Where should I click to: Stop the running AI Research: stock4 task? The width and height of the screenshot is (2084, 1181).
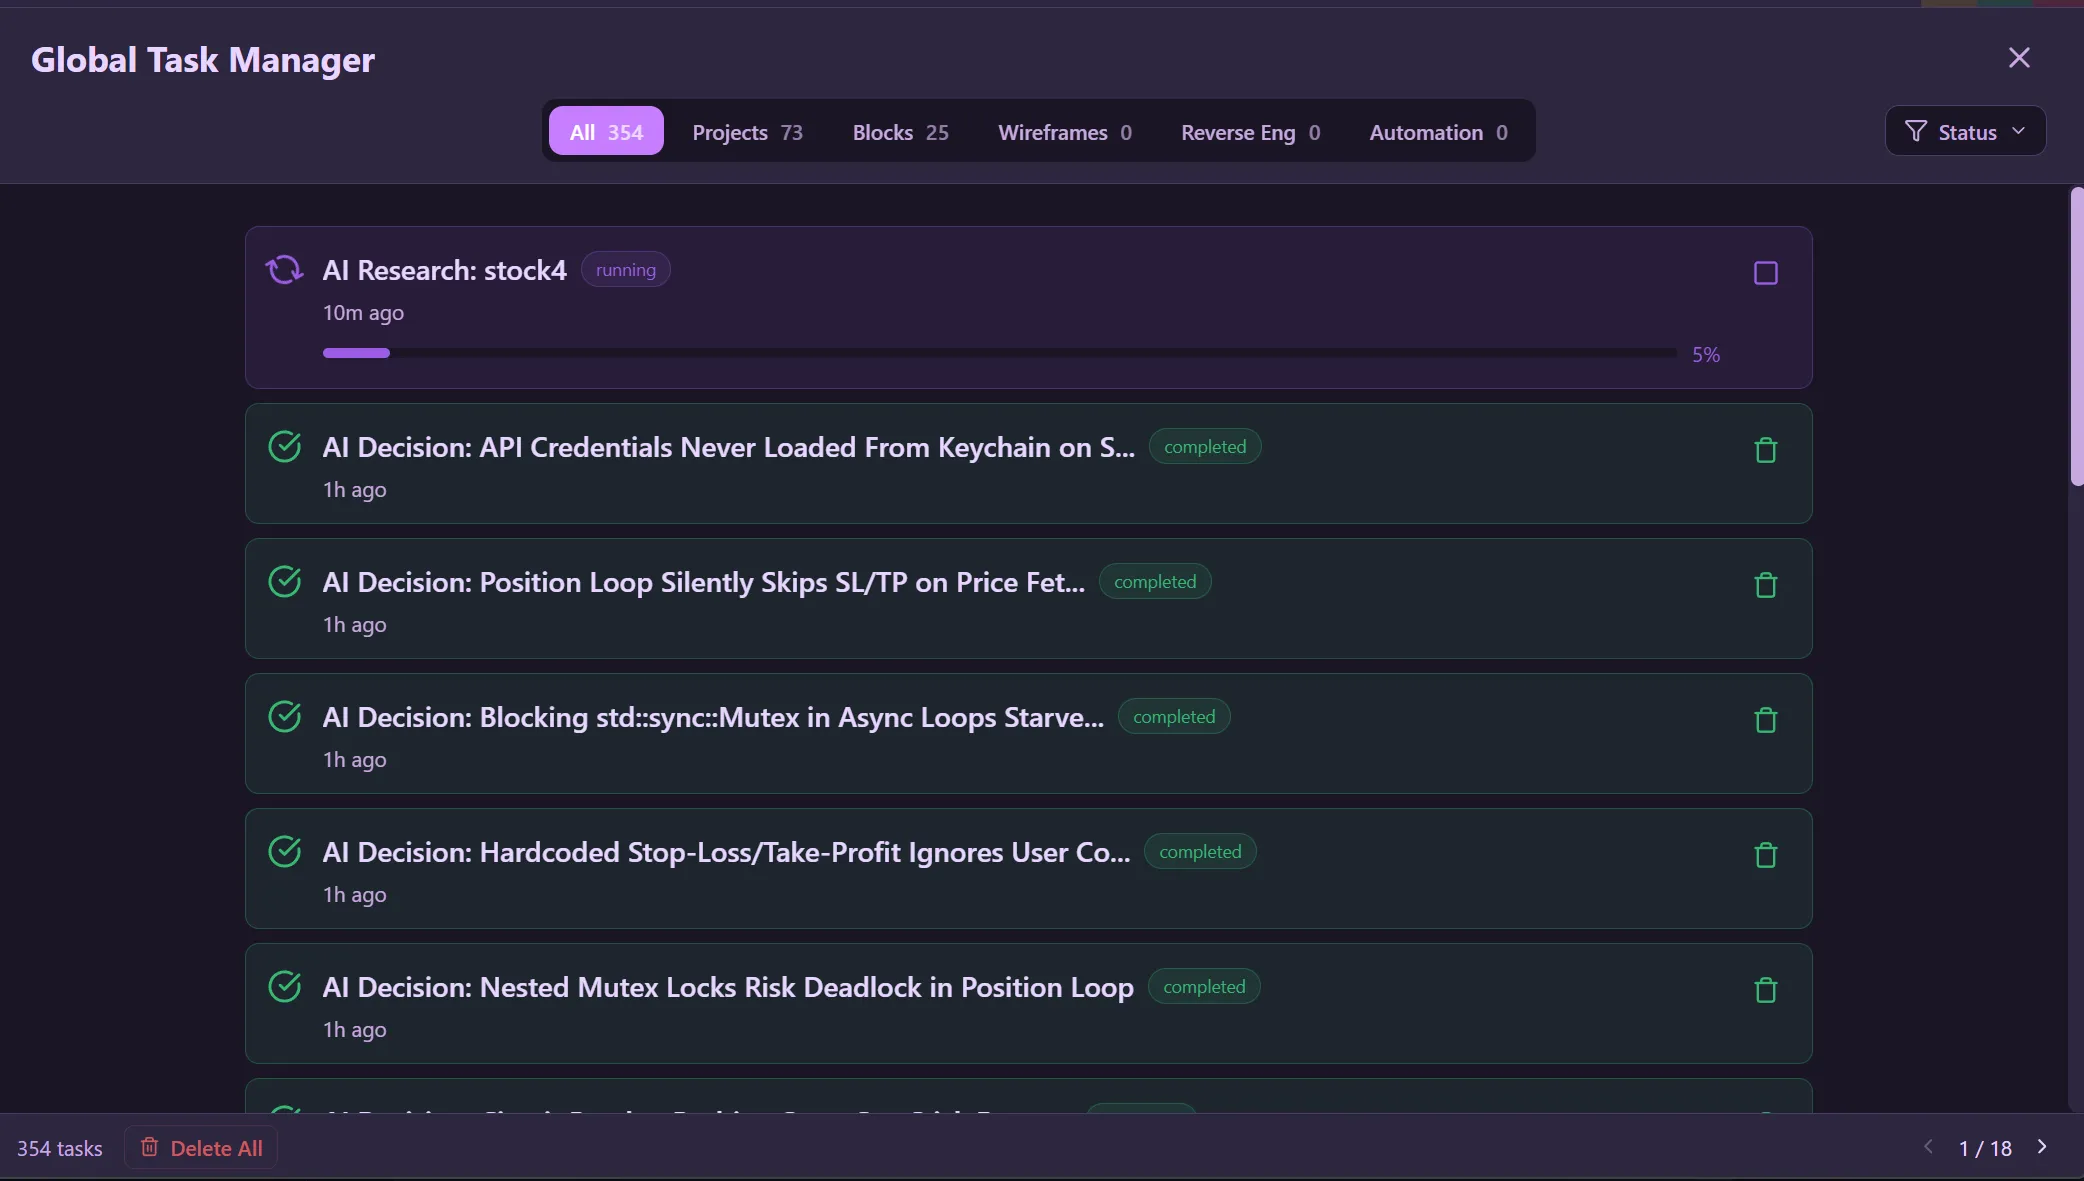pyautogui.click(x=1765, y=273)
